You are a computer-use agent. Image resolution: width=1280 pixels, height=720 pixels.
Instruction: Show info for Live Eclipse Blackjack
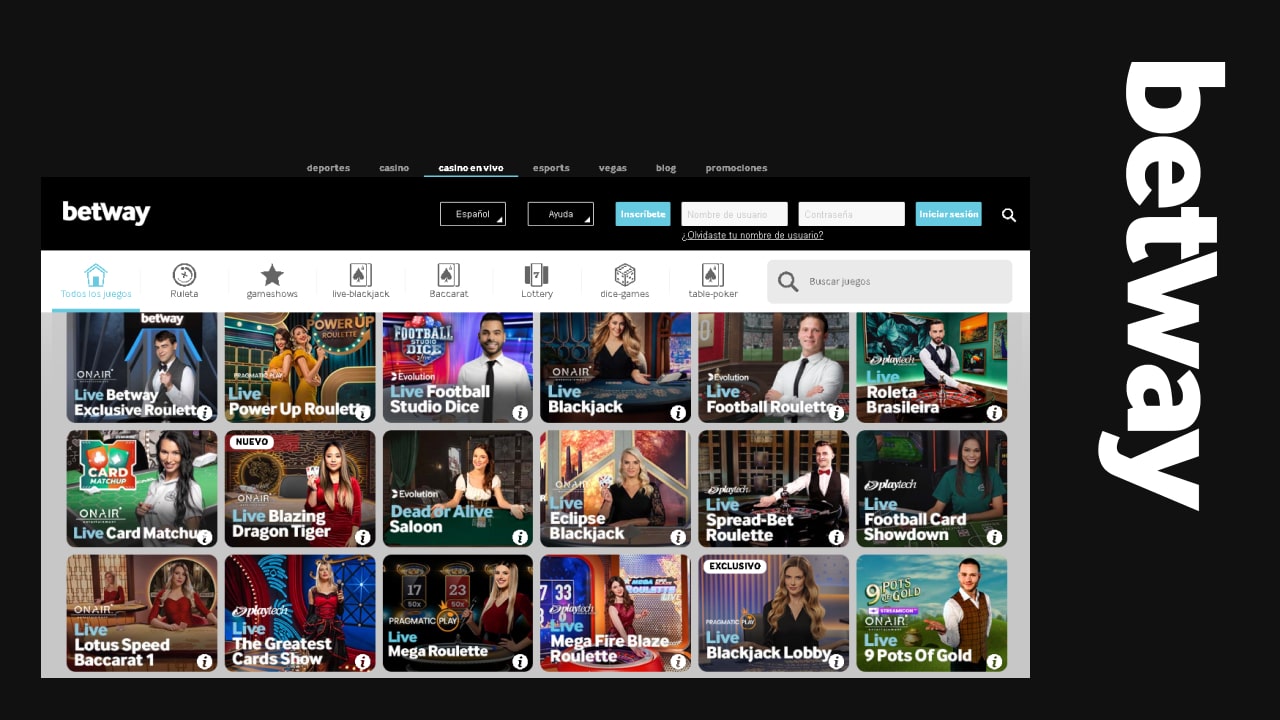pyautogui.click(x=678, y=537)
